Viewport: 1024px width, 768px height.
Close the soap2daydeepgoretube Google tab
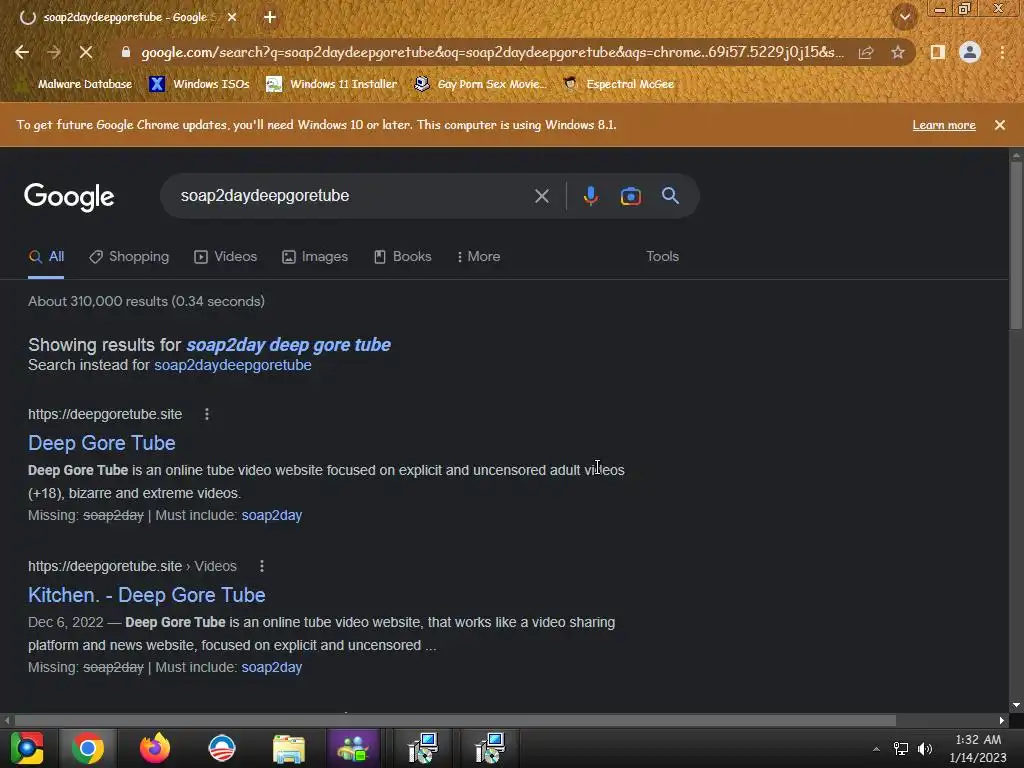click(x=232, y=18)
